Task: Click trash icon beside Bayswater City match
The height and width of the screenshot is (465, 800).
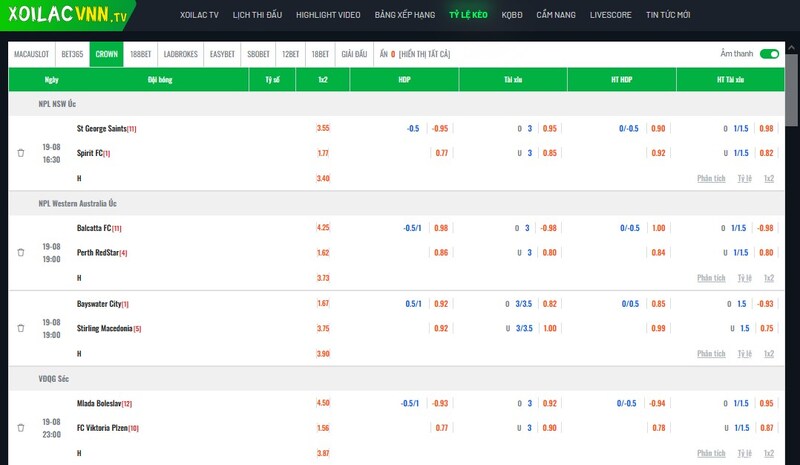Action: click(x=20, y=328)
